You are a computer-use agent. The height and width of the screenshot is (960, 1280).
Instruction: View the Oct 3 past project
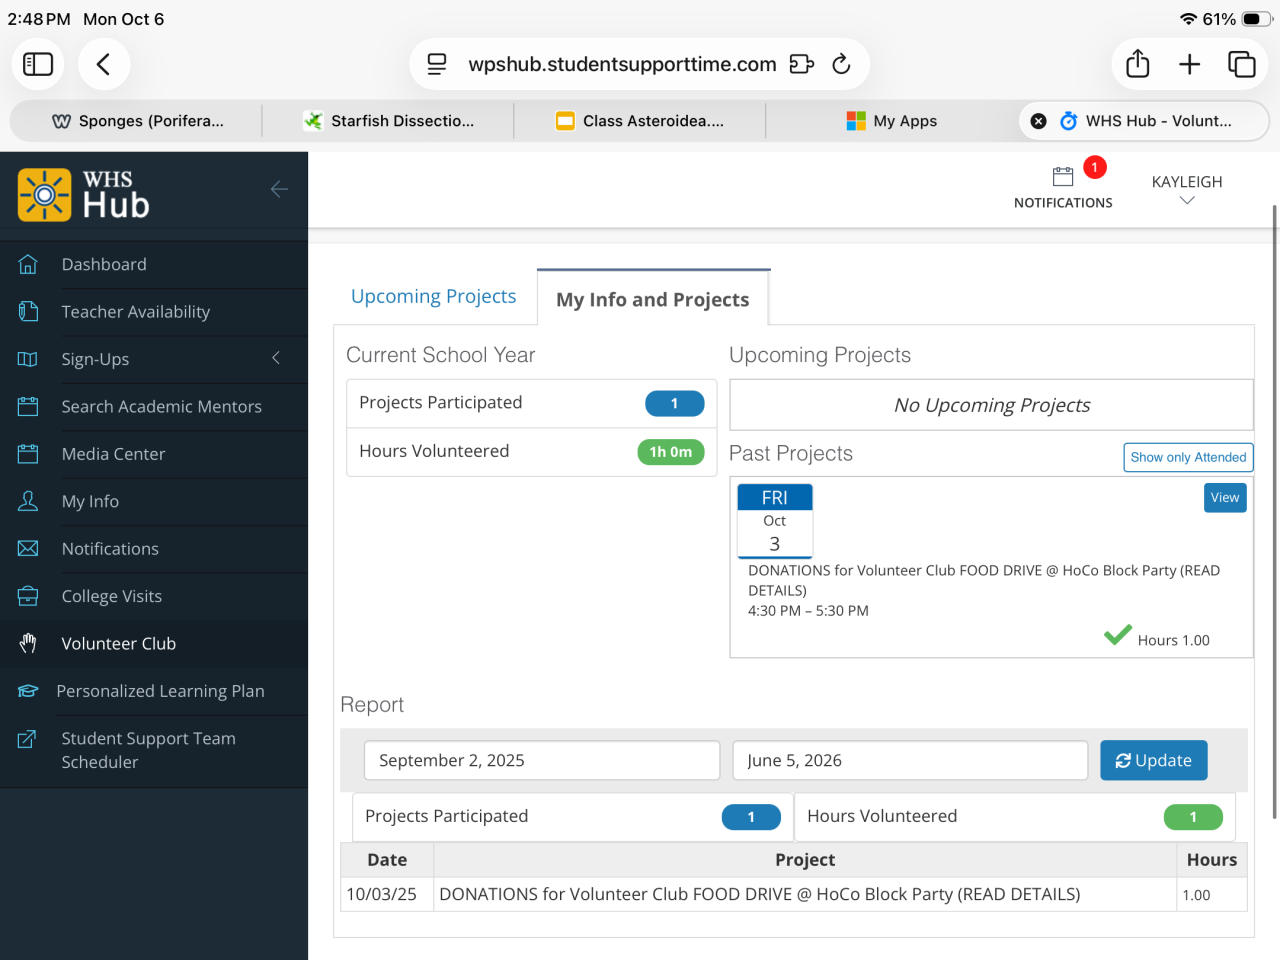pos(1225,498)
